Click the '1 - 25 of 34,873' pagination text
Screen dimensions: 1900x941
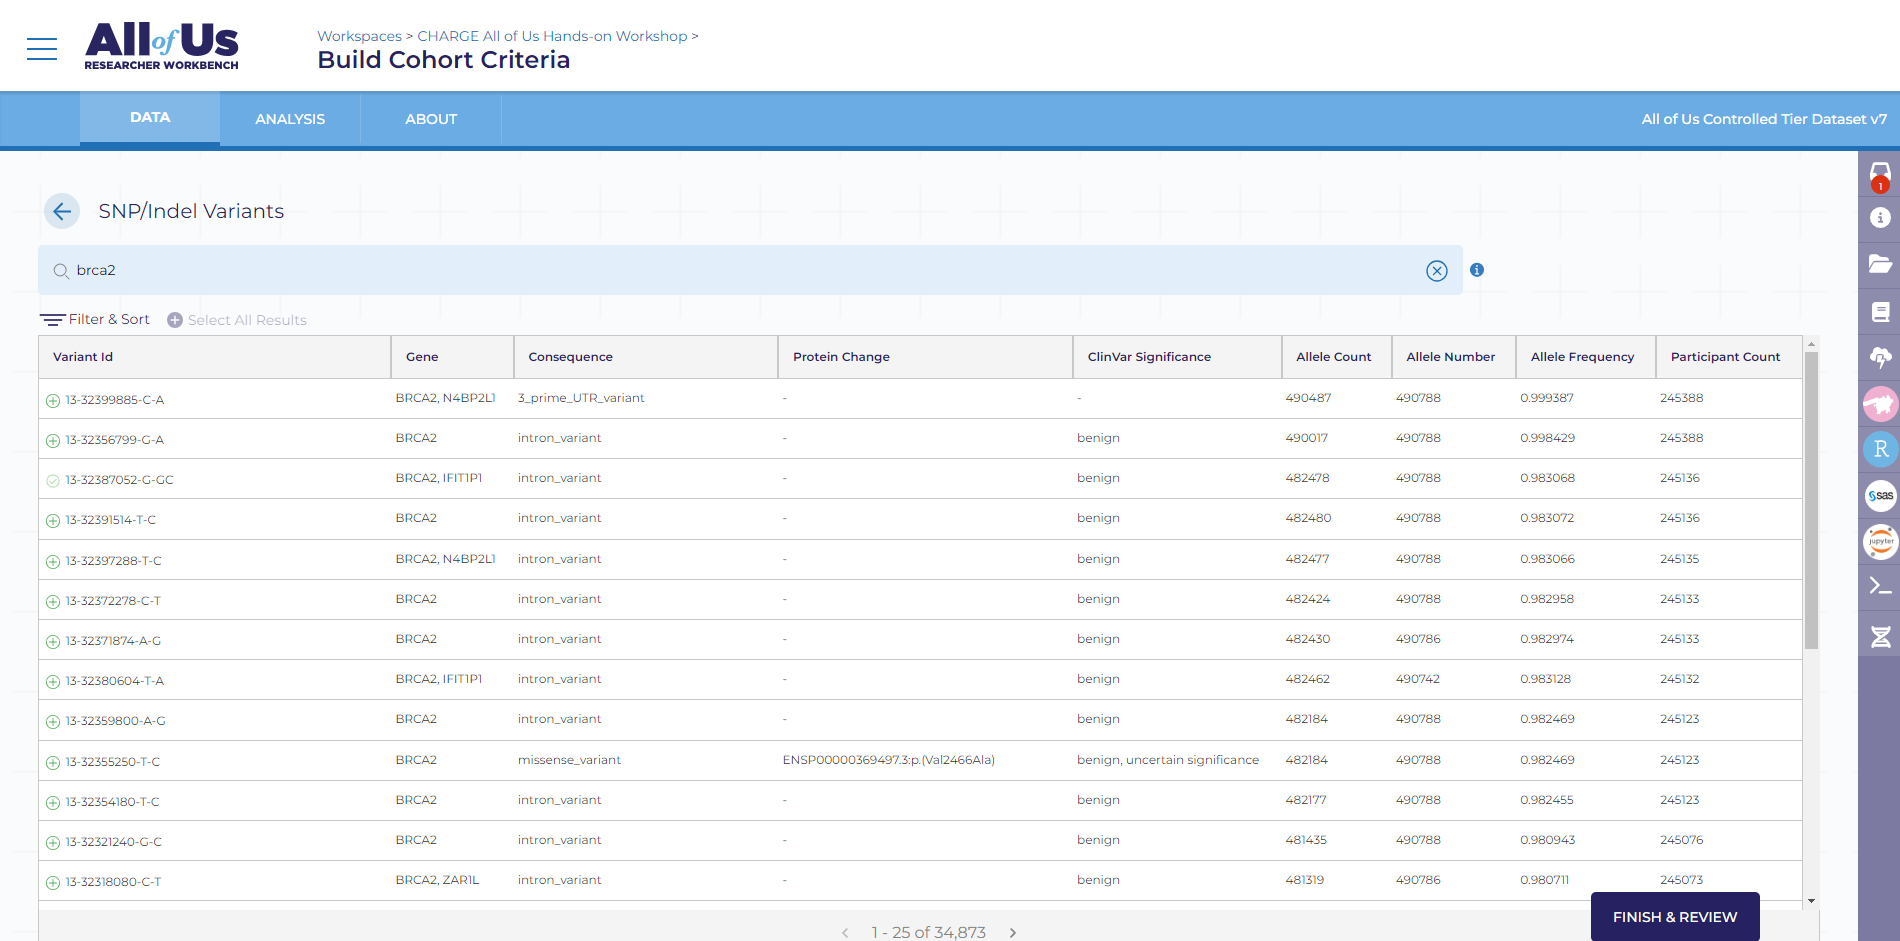coord(928,932)
